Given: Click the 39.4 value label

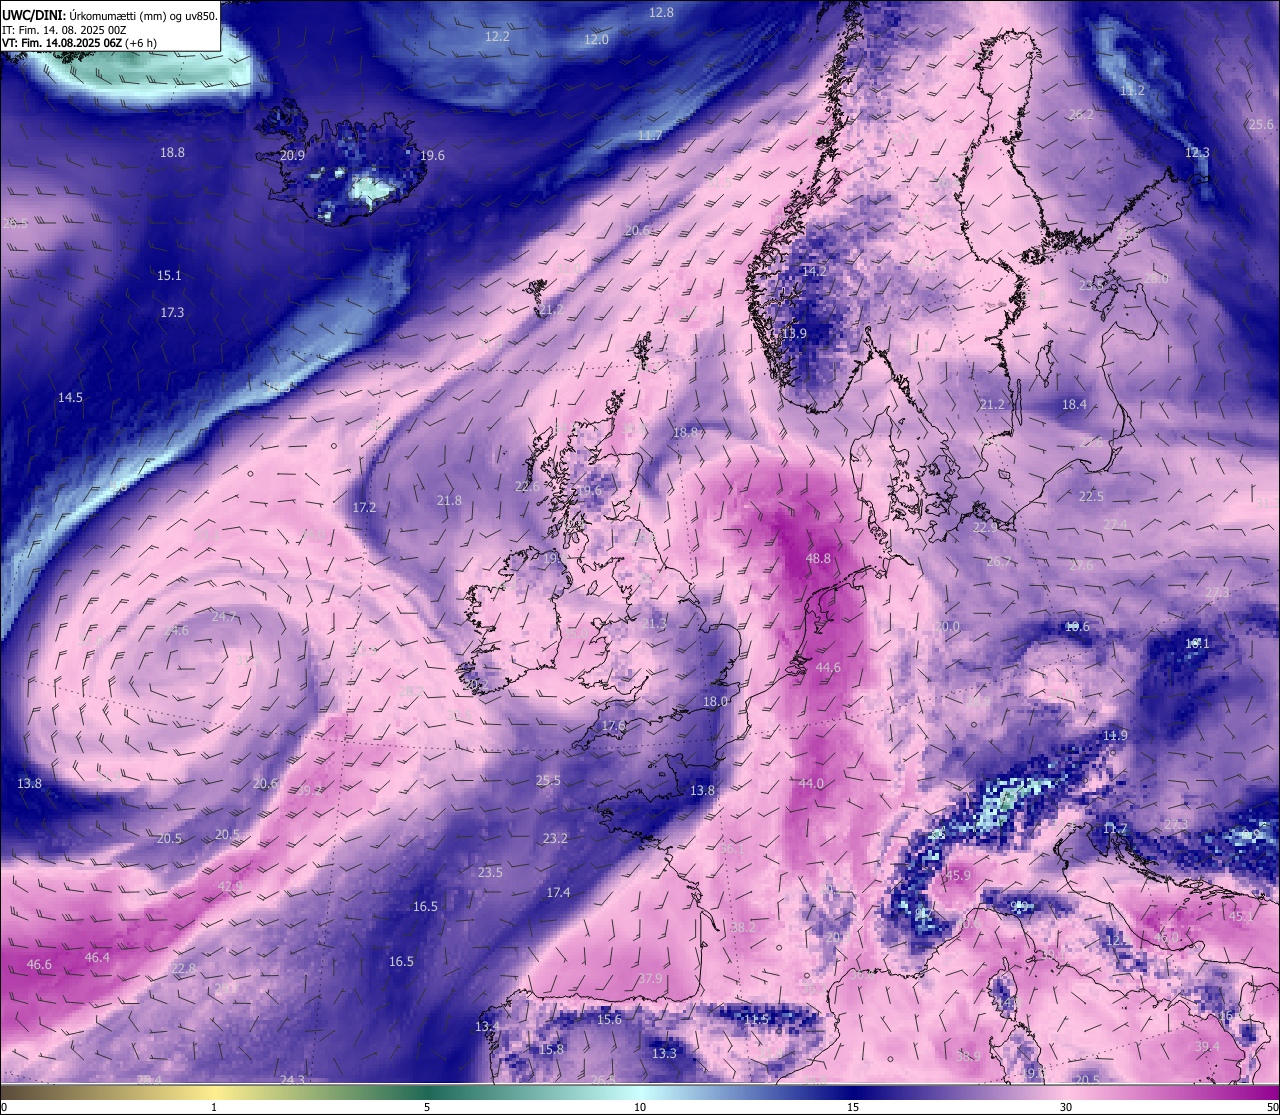Looking at the screenshot, I should point(1207,1047).
